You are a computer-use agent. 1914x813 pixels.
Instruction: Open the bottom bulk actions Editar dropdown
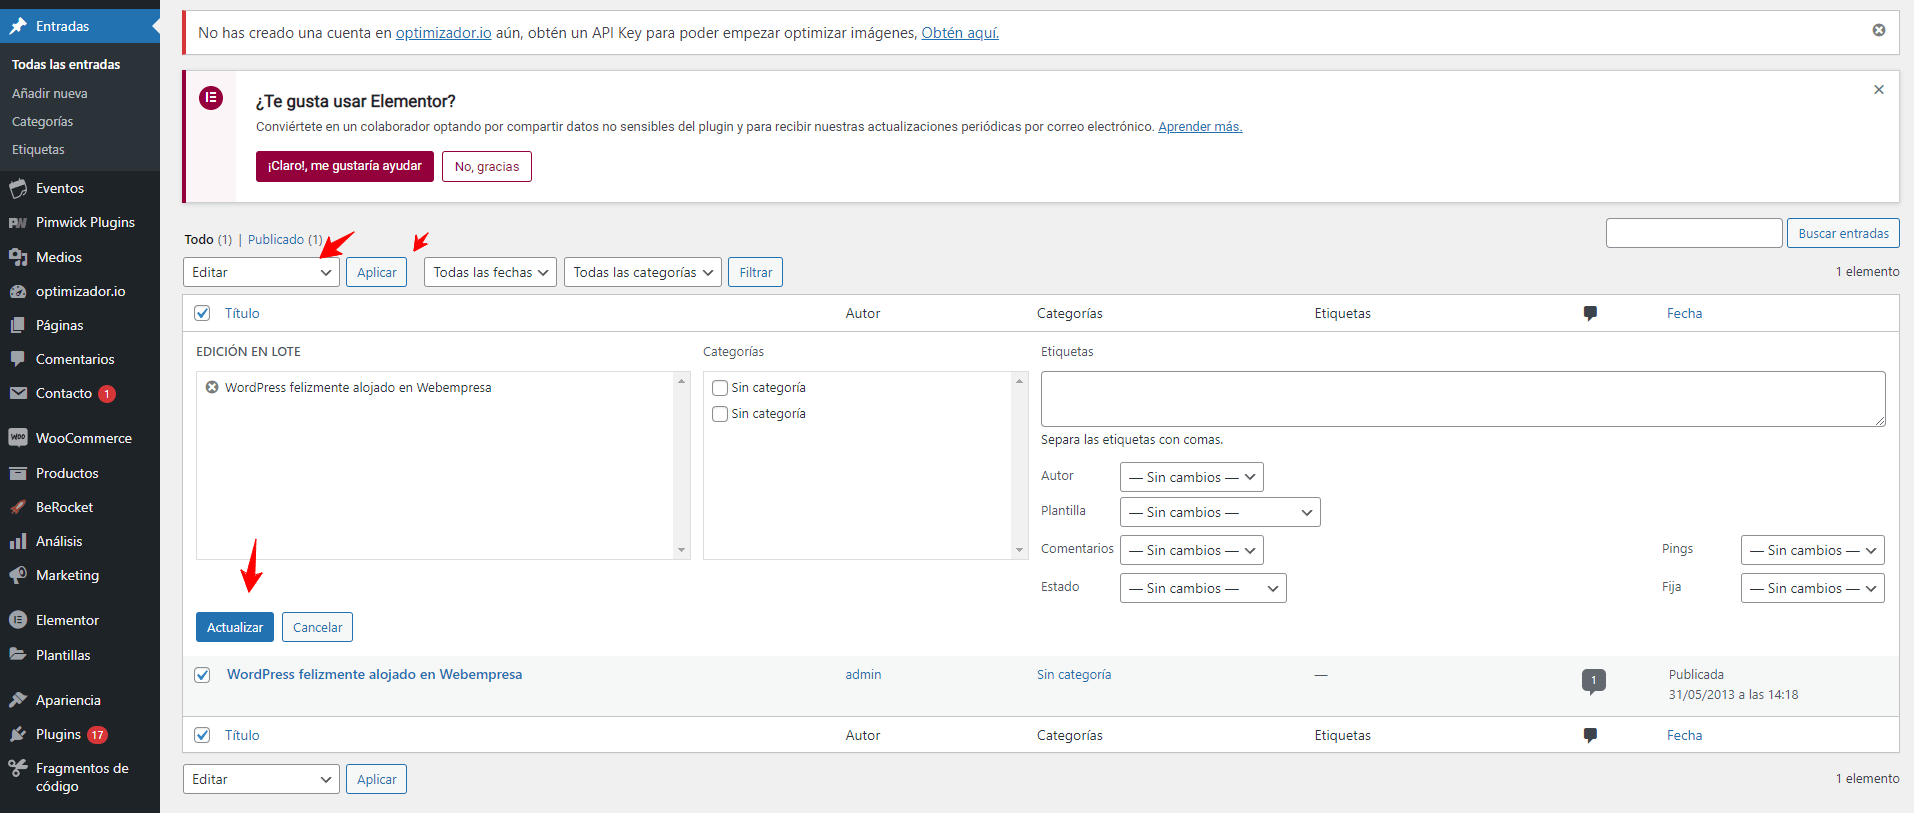(x=261, y=779)
